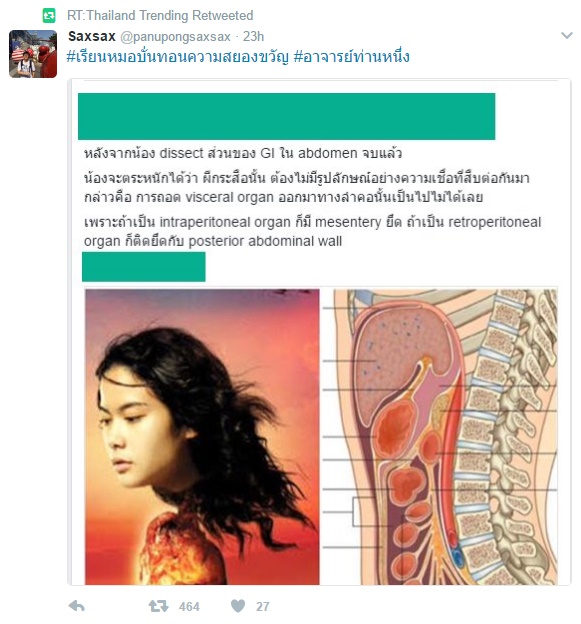581x624 pixels.
Task: Open Saxsax profile picture
Action: [33, 54]
